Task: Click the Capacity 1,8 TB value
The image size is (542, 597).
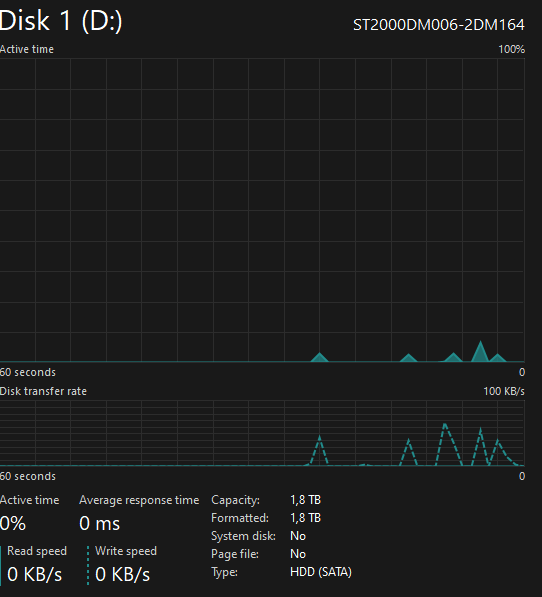Action: pos(306,500)
